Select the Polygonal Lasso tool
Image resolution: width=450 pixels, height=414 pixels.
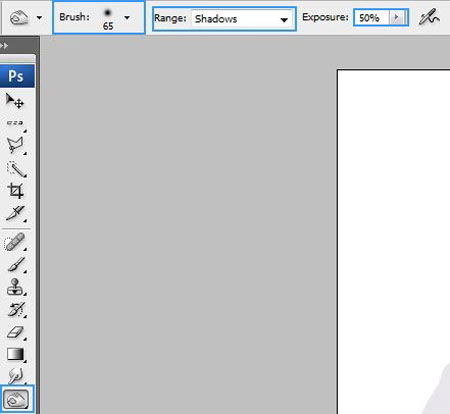15,145
